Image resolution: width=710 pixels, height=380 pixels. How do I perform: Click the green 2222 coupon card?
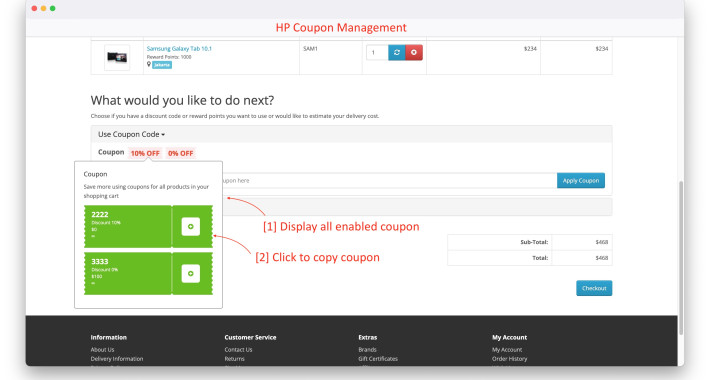coord(148,226)
